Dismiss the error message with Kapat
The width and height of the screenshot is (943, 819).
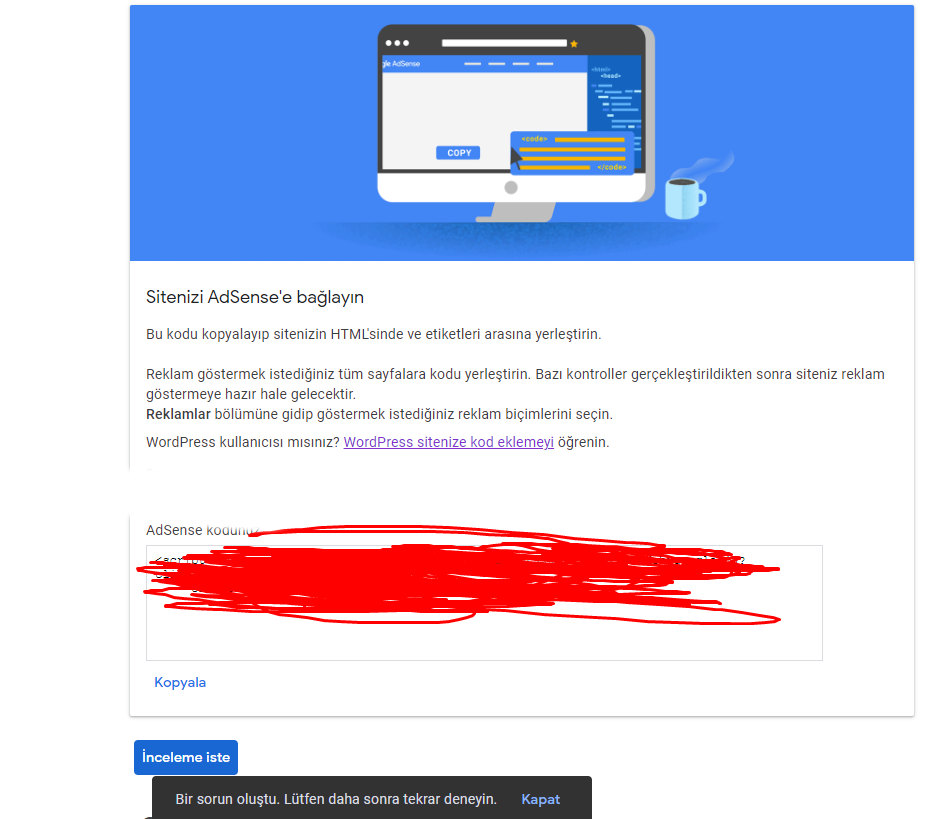(540, 799)
